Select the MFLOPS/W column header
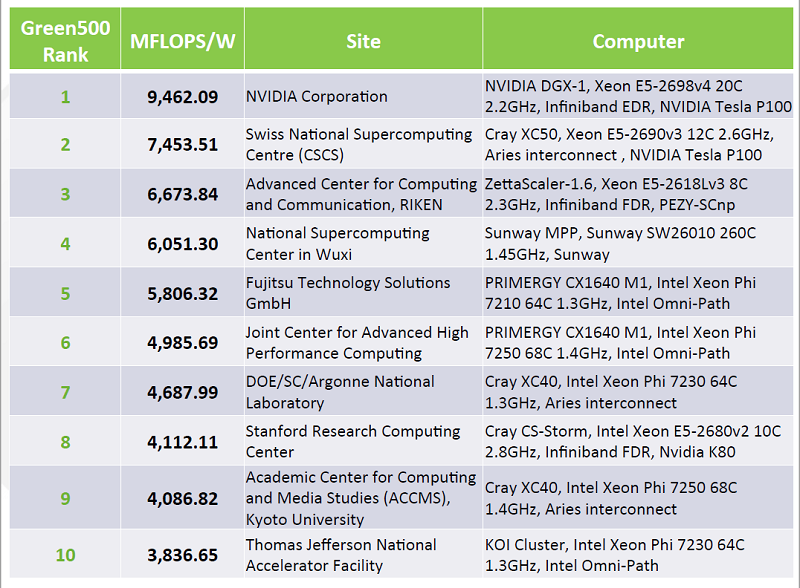This screenshot has height=588, width=800. pos(183,38)
